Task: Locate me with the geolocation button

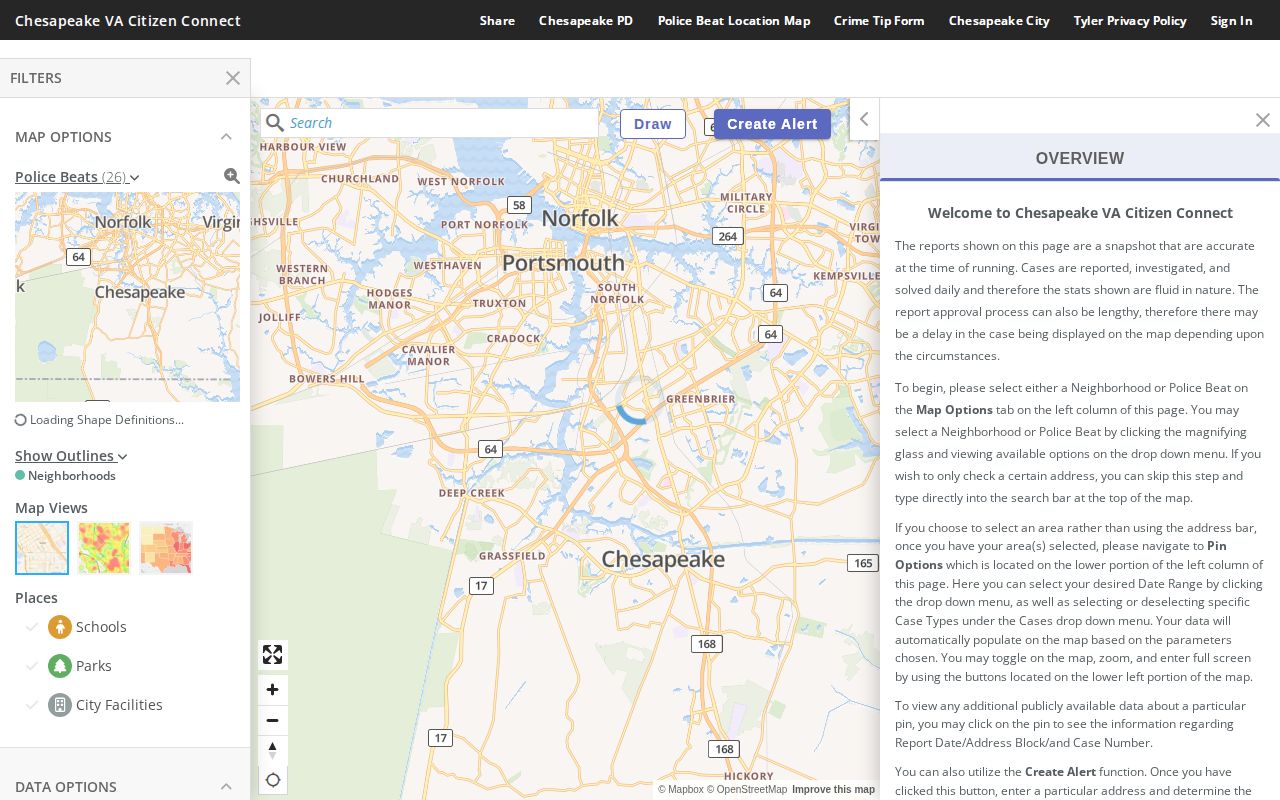Action: (x=272, y=780)
